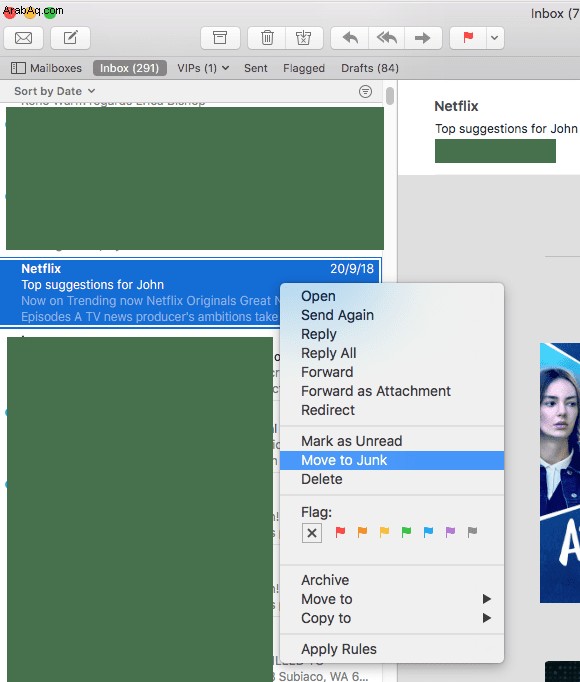Reply all using the double-arrow icon
Viewport: 580px width, 682px height.
point(387,38)
